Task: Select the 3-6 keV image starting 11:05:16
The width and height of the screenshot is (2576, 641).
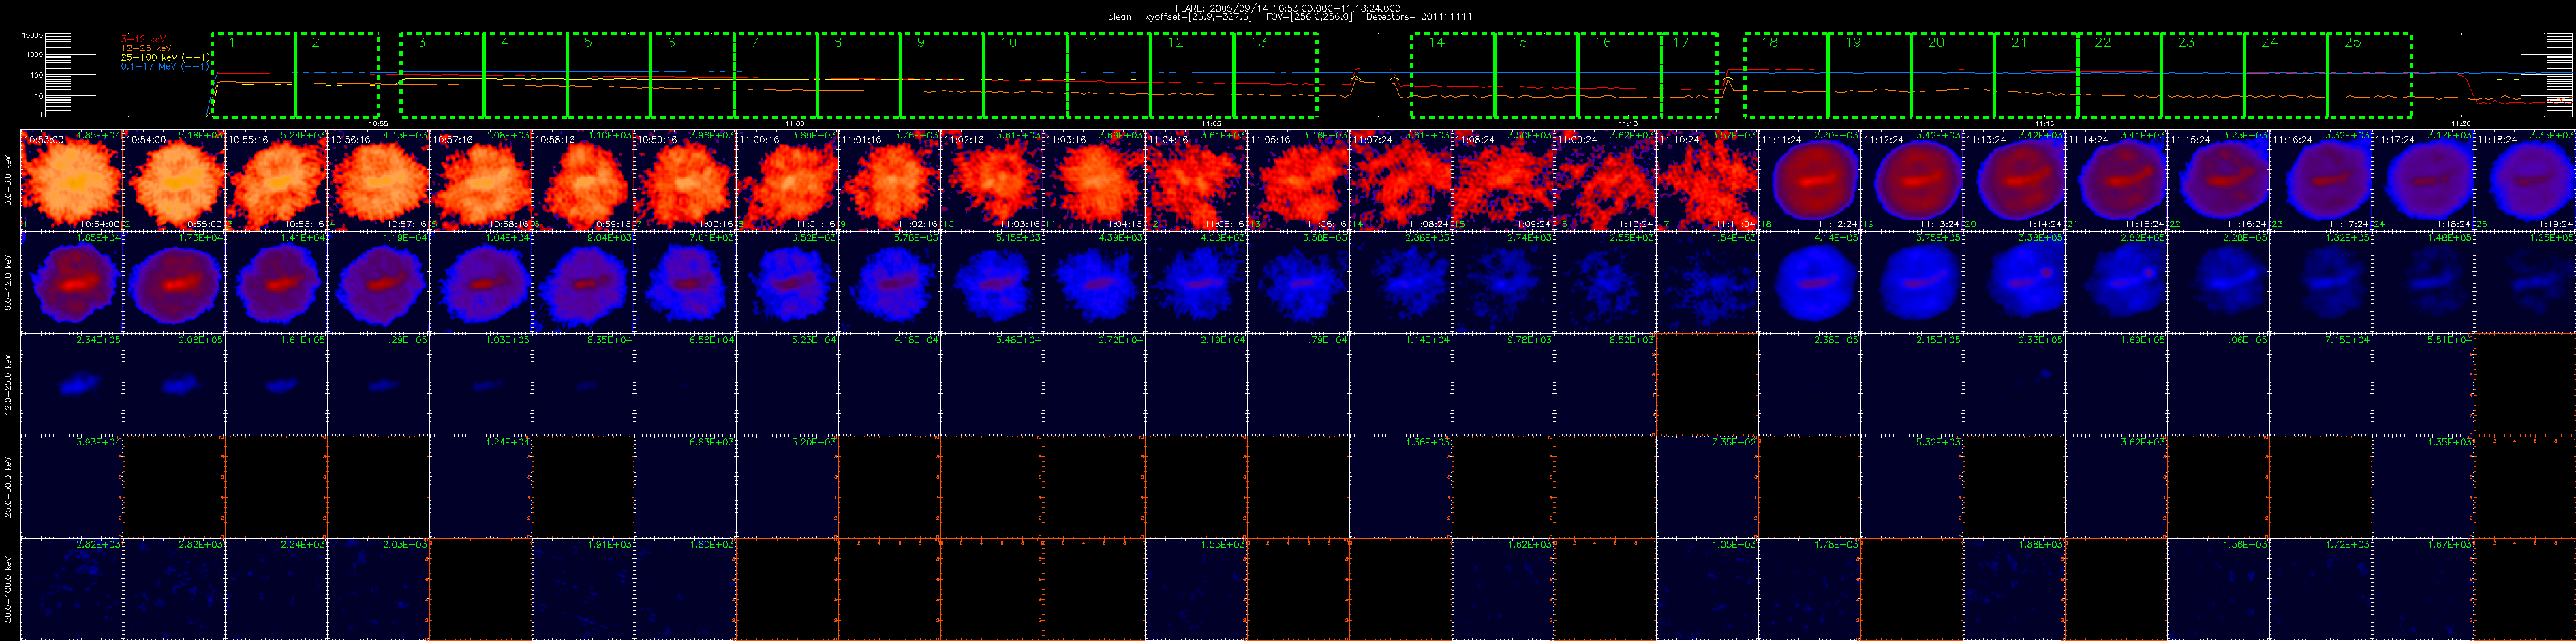Action: click(x=1299, y=180)
